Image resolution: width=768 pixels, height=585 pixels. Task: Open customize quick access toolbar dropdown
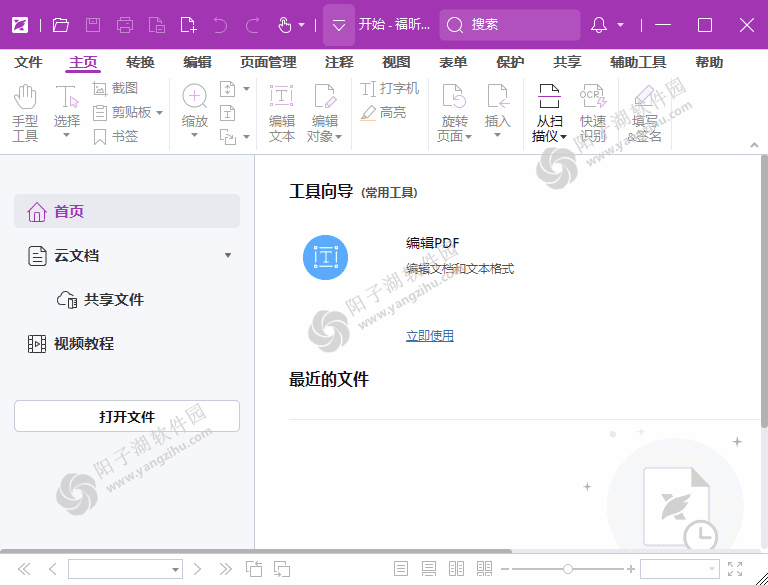click(x=339, y=25)
